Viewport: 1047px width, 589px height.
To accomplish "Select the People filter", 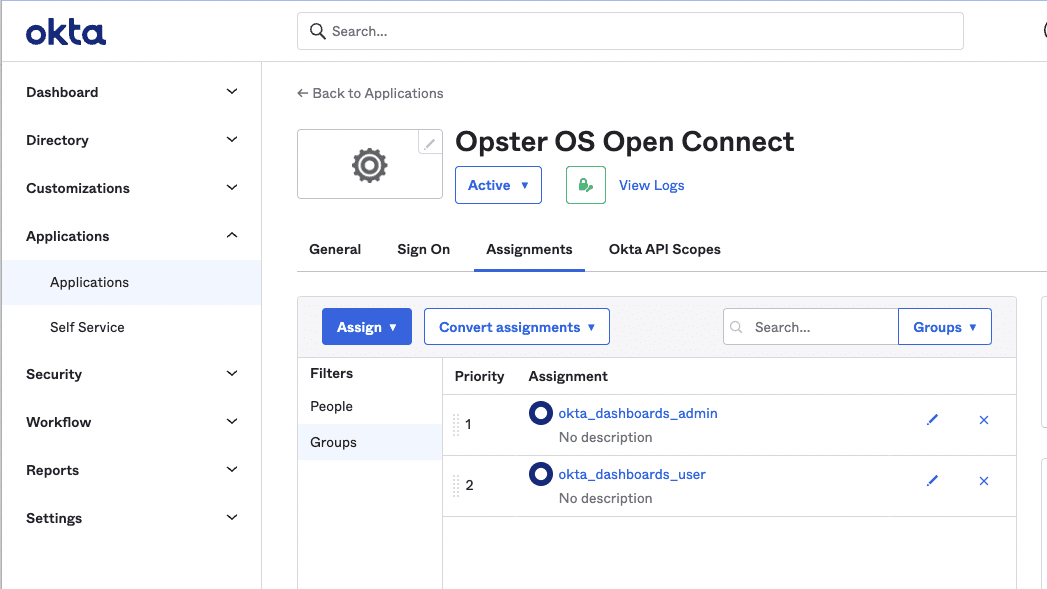I will click(x=331, y=406).
